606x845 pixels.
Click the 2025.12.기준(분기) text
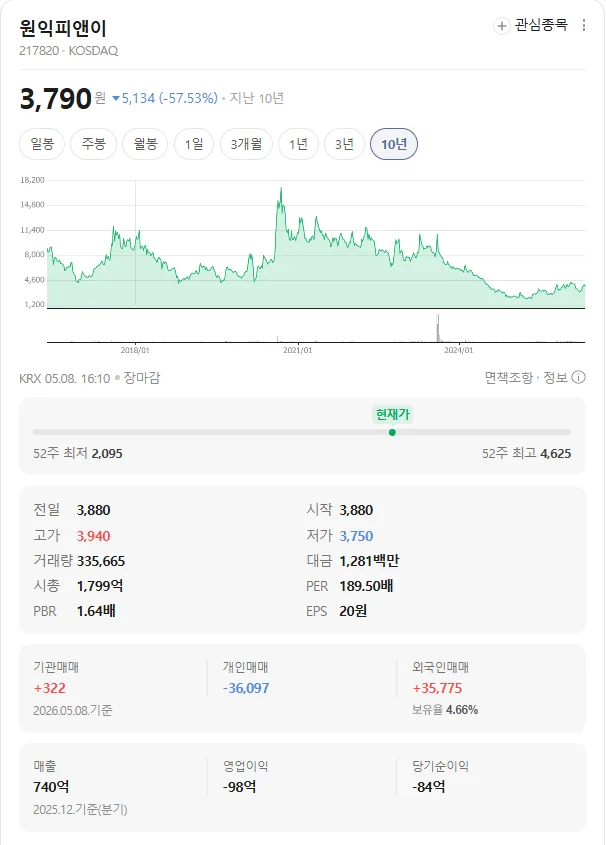coord(80,809)
